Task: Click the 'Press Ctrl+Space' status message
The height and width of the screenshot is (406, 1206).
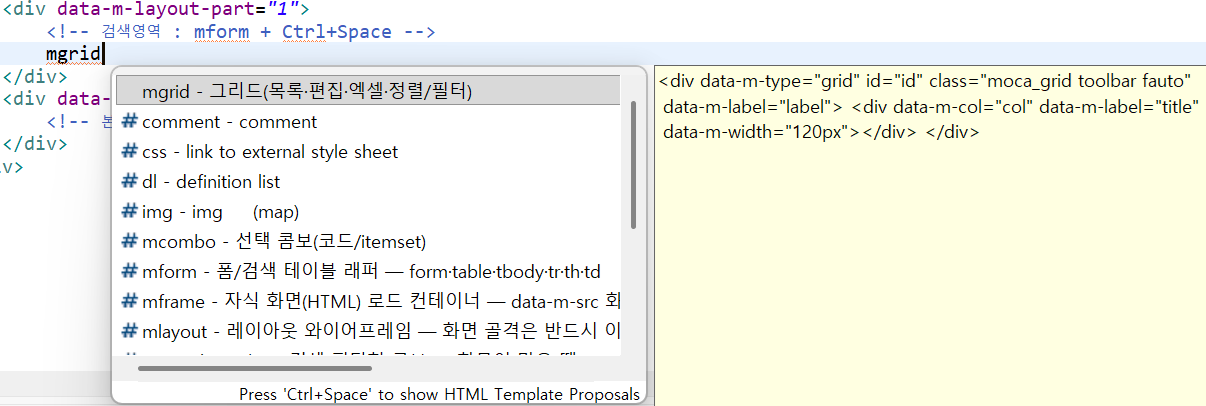Action: [439, 394]
